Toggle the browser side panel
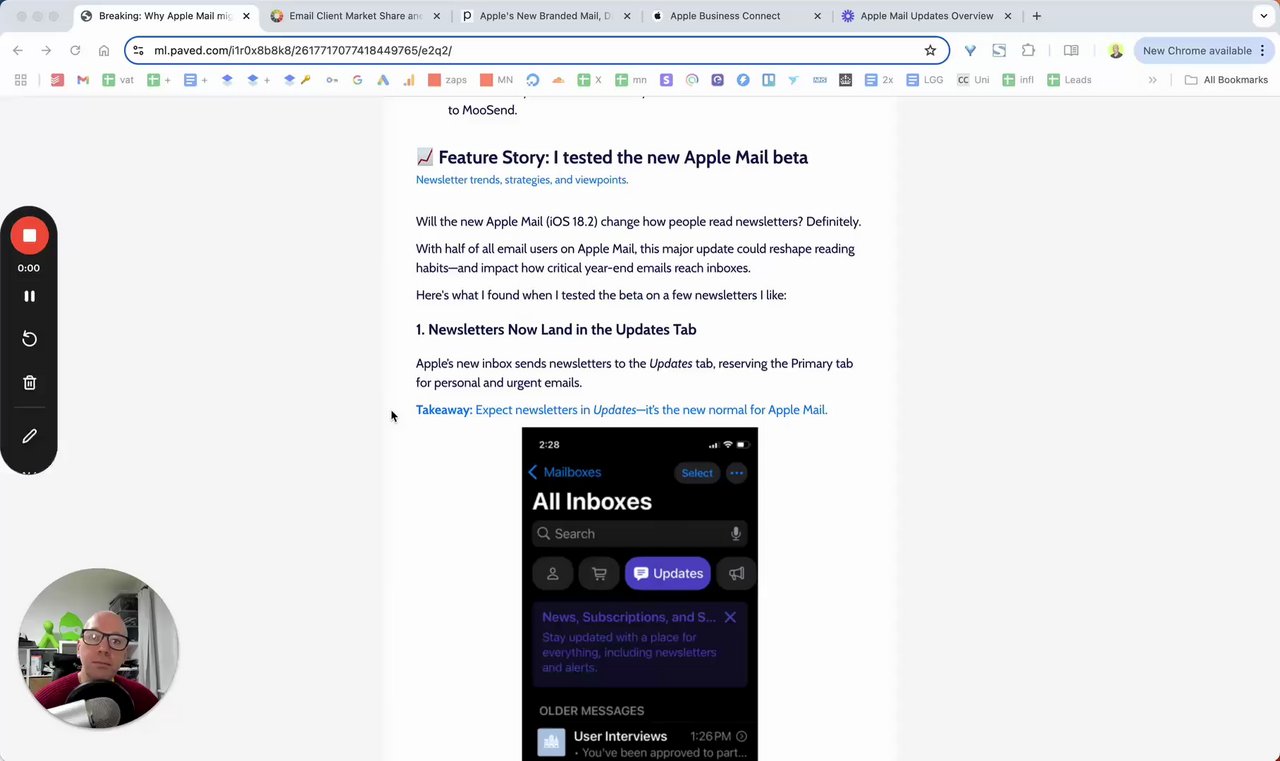 coord(1071,50)
